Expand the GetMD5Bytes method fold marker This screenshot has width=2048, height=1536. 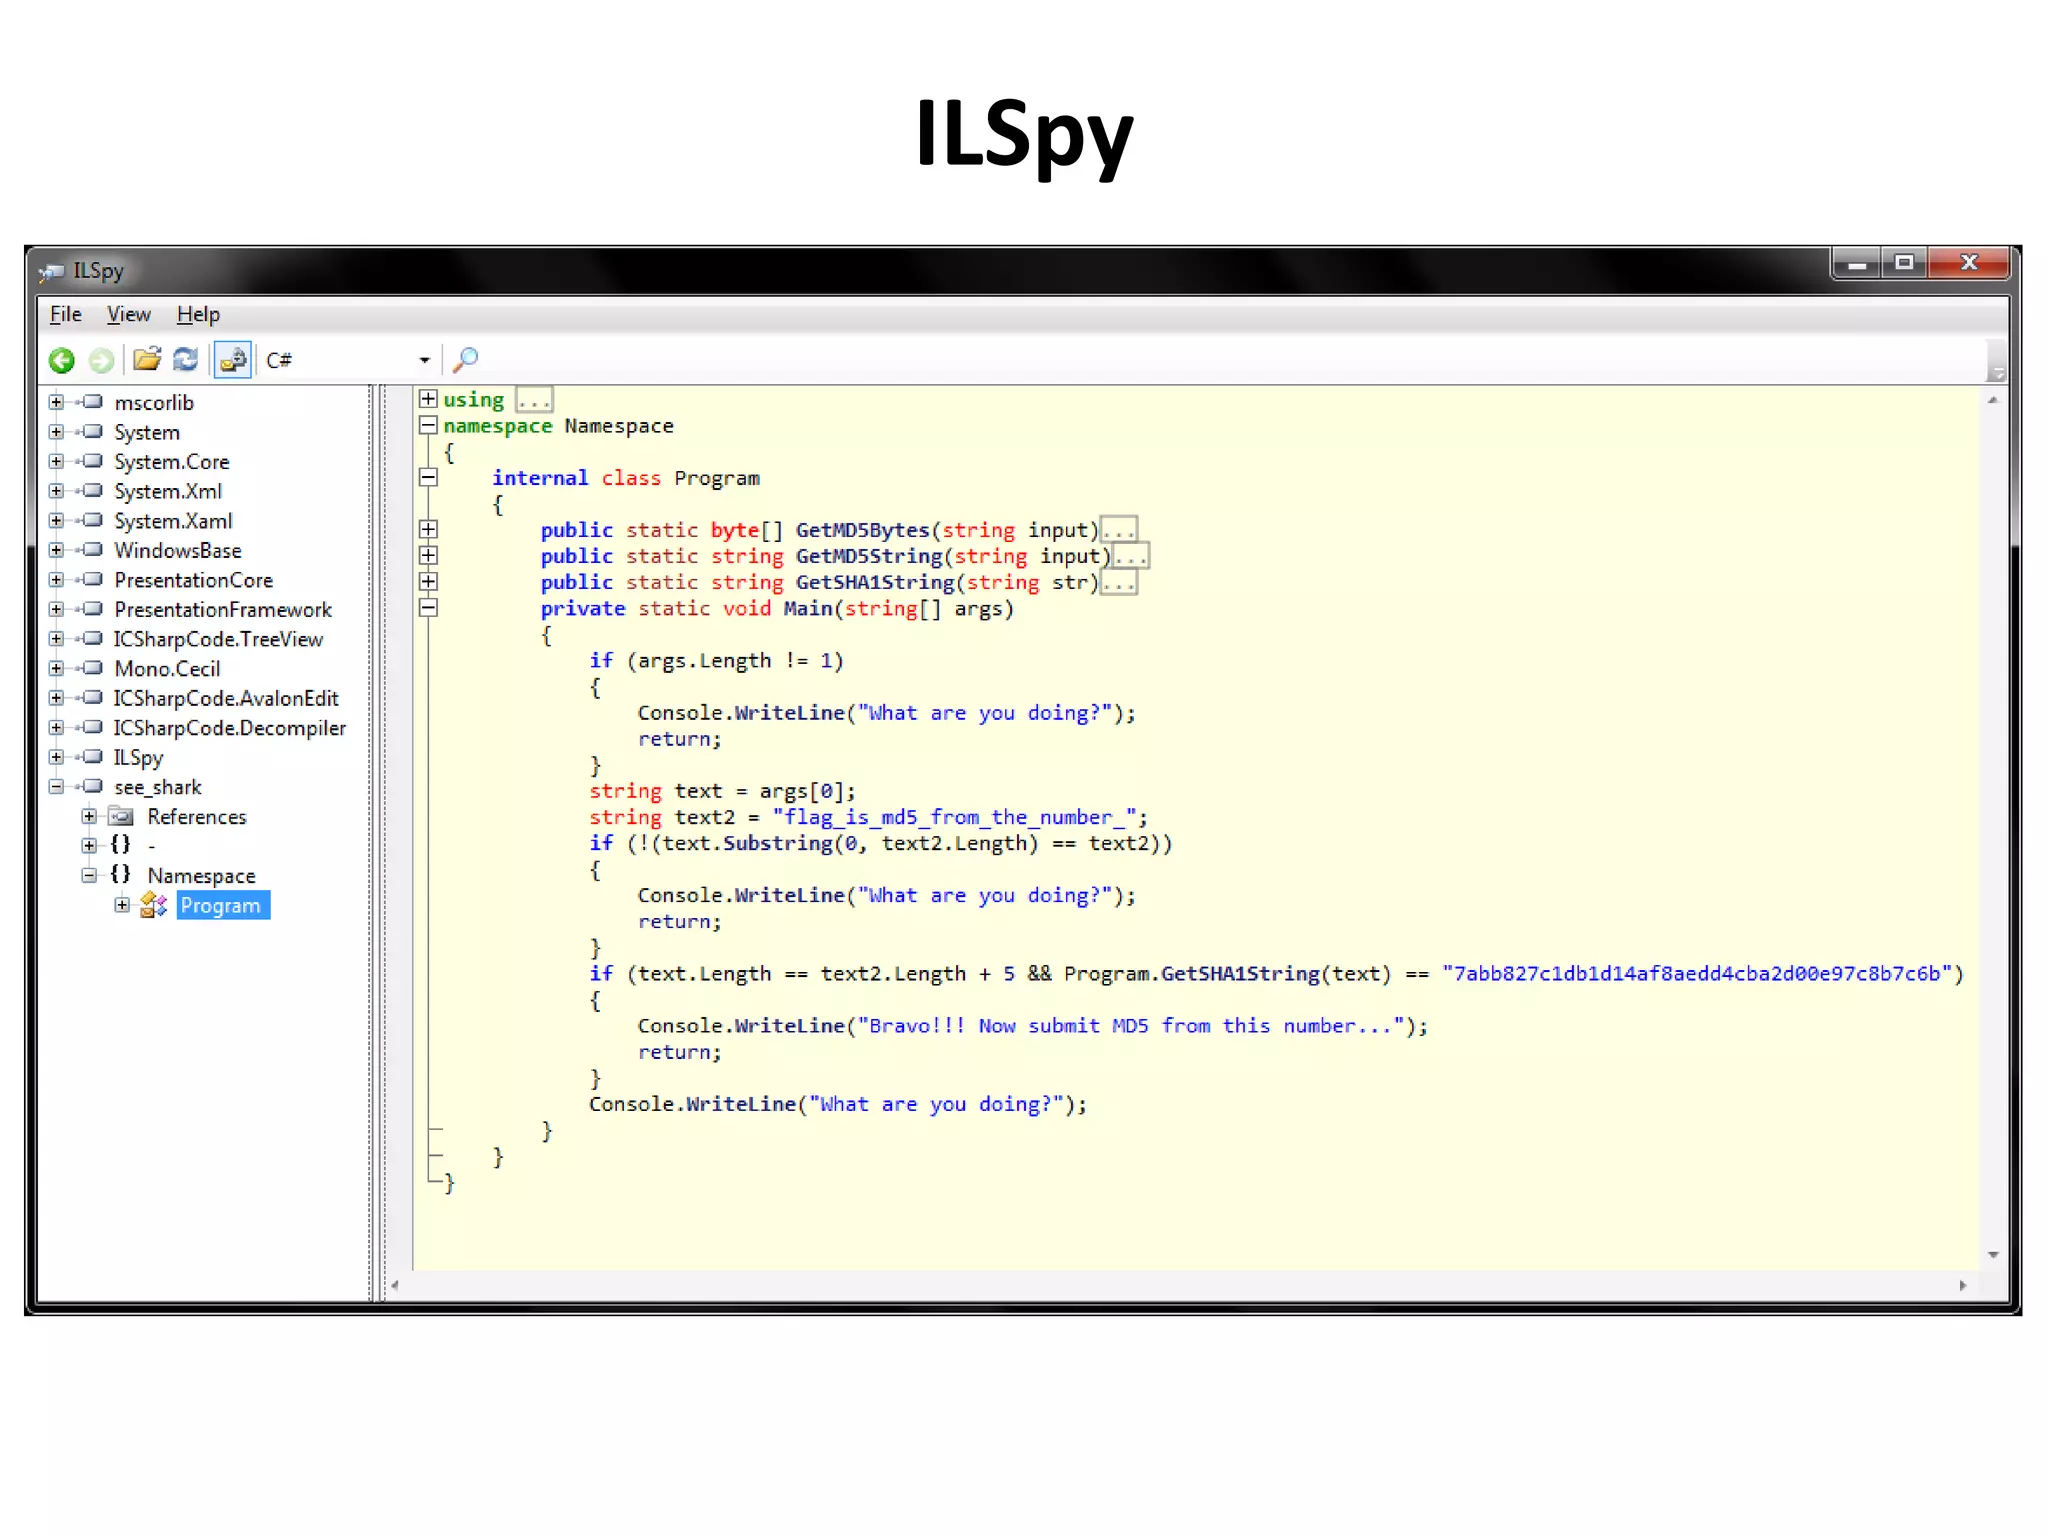(x=428, y=529)
